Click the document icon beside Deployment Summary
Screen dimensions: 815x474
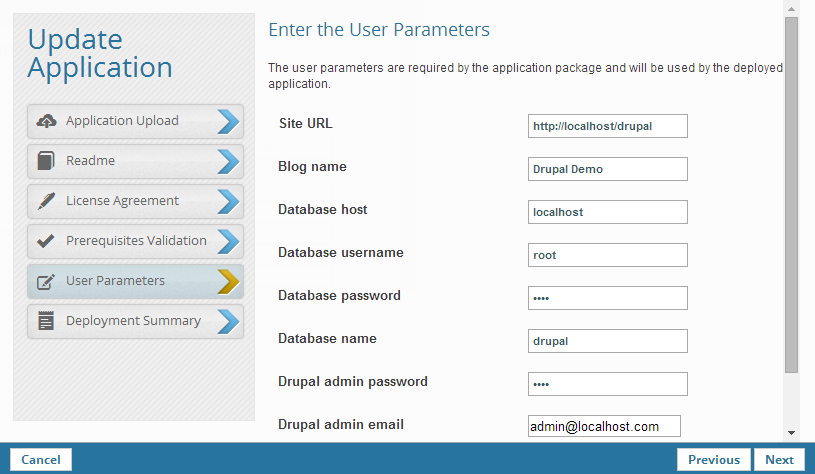(x=46, y=321)
